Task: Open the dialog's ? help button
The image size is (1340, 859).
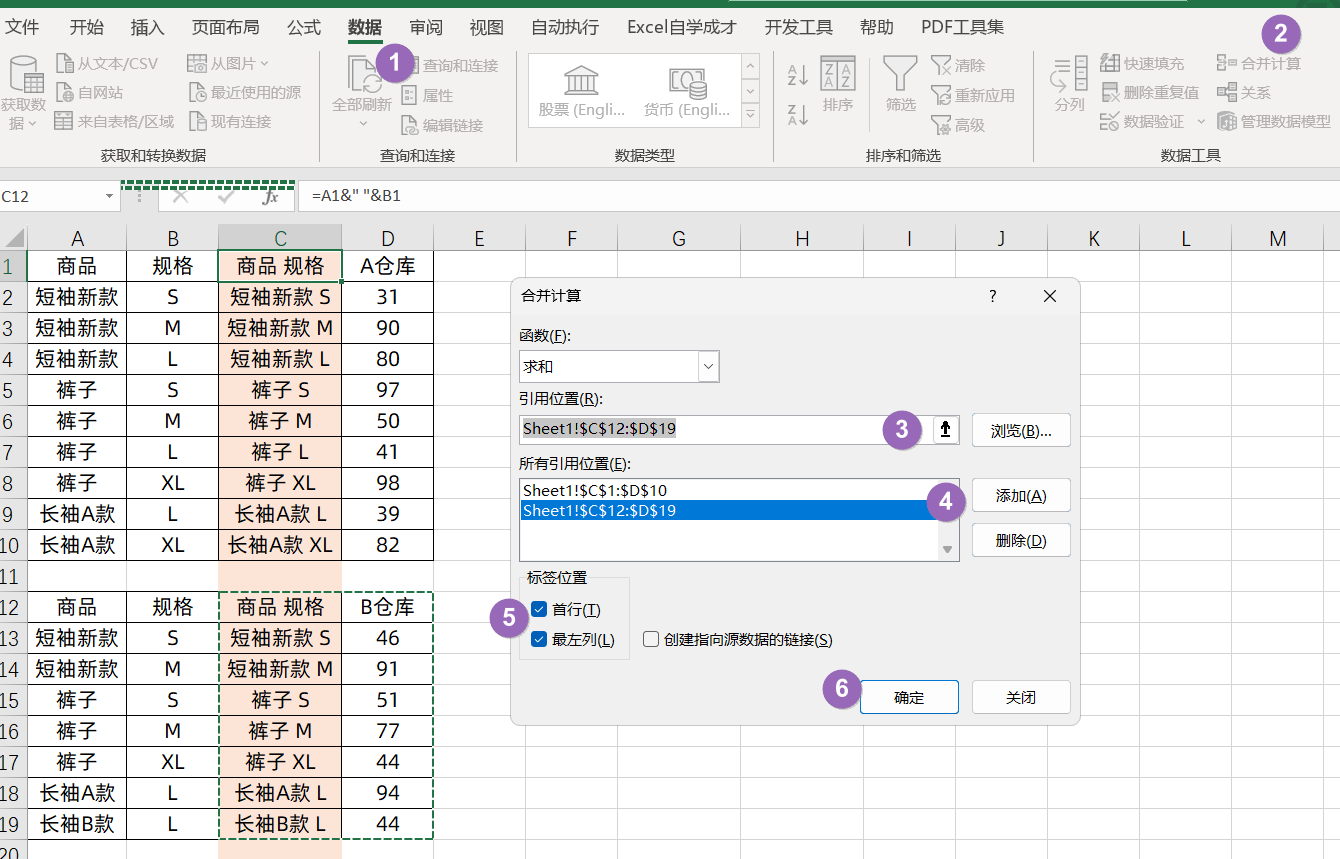Action: 993,296
